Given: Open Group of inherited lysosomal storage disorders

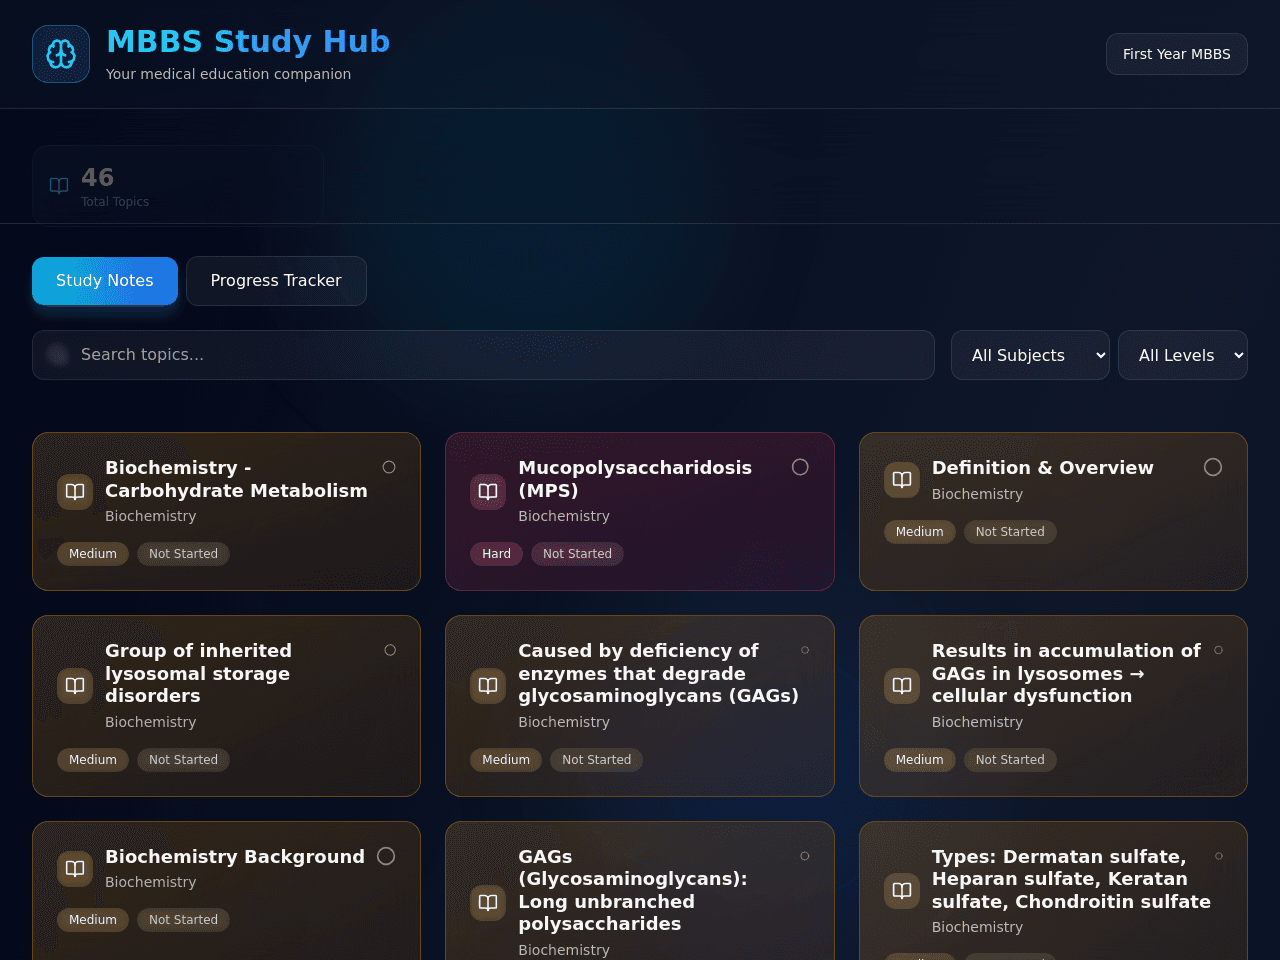Looking at the screenshot, I should coord(198,673).
